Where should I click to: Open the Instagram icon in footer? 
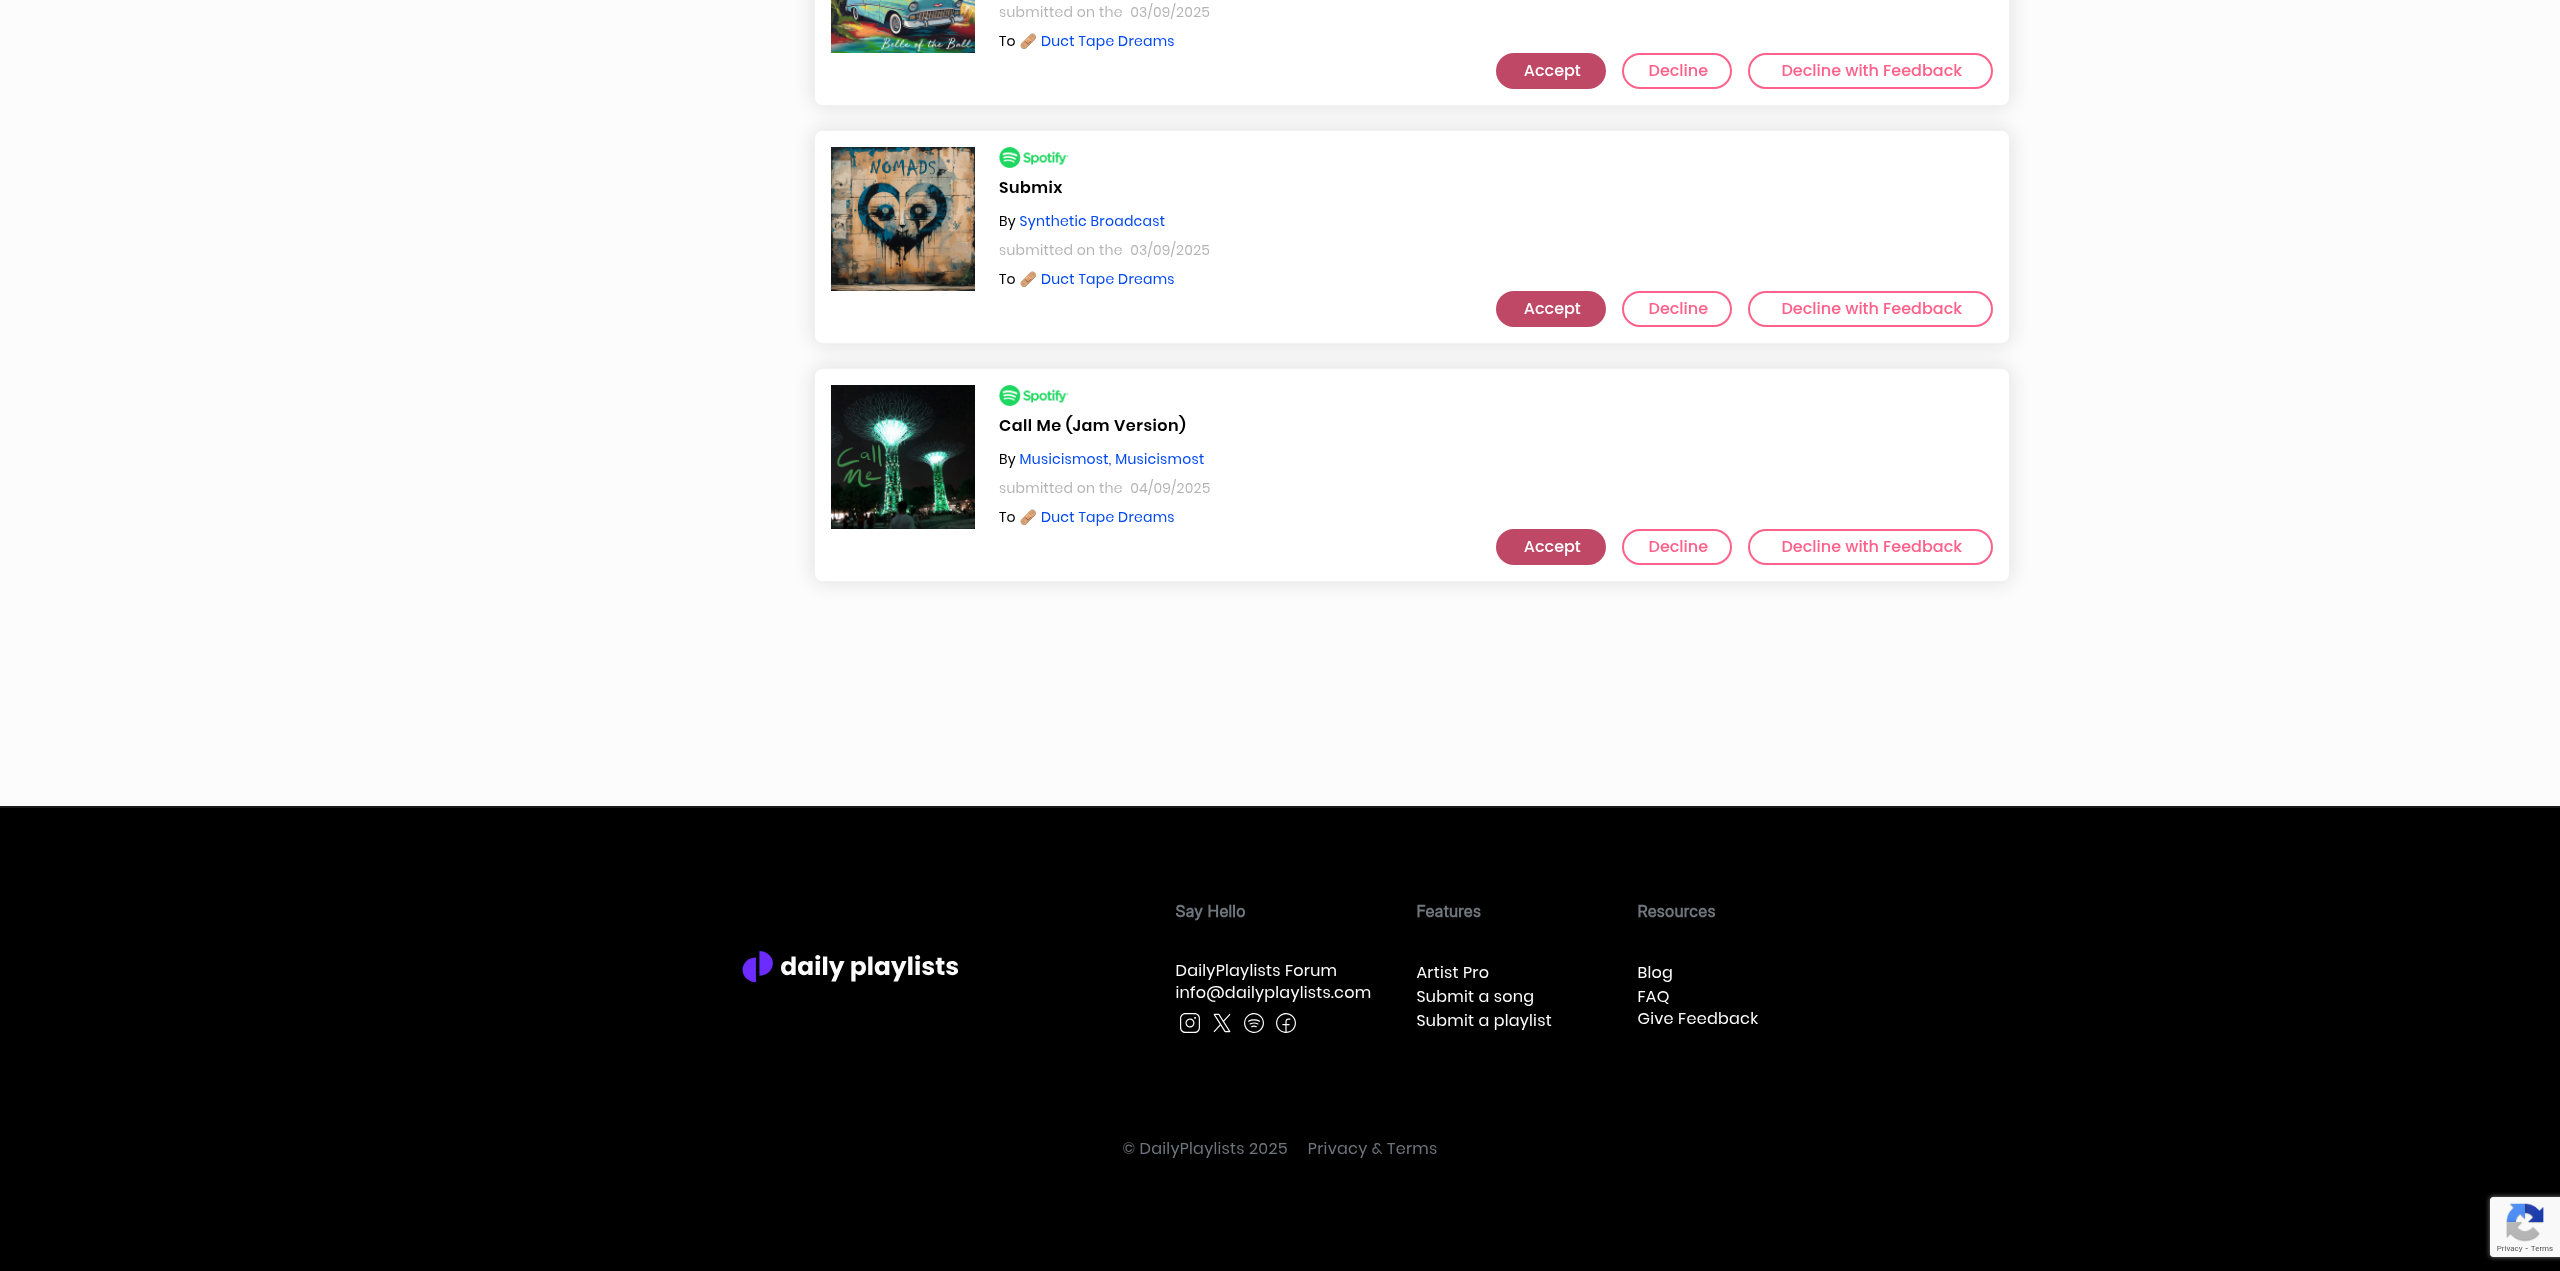click(x=1189, y=1023)
